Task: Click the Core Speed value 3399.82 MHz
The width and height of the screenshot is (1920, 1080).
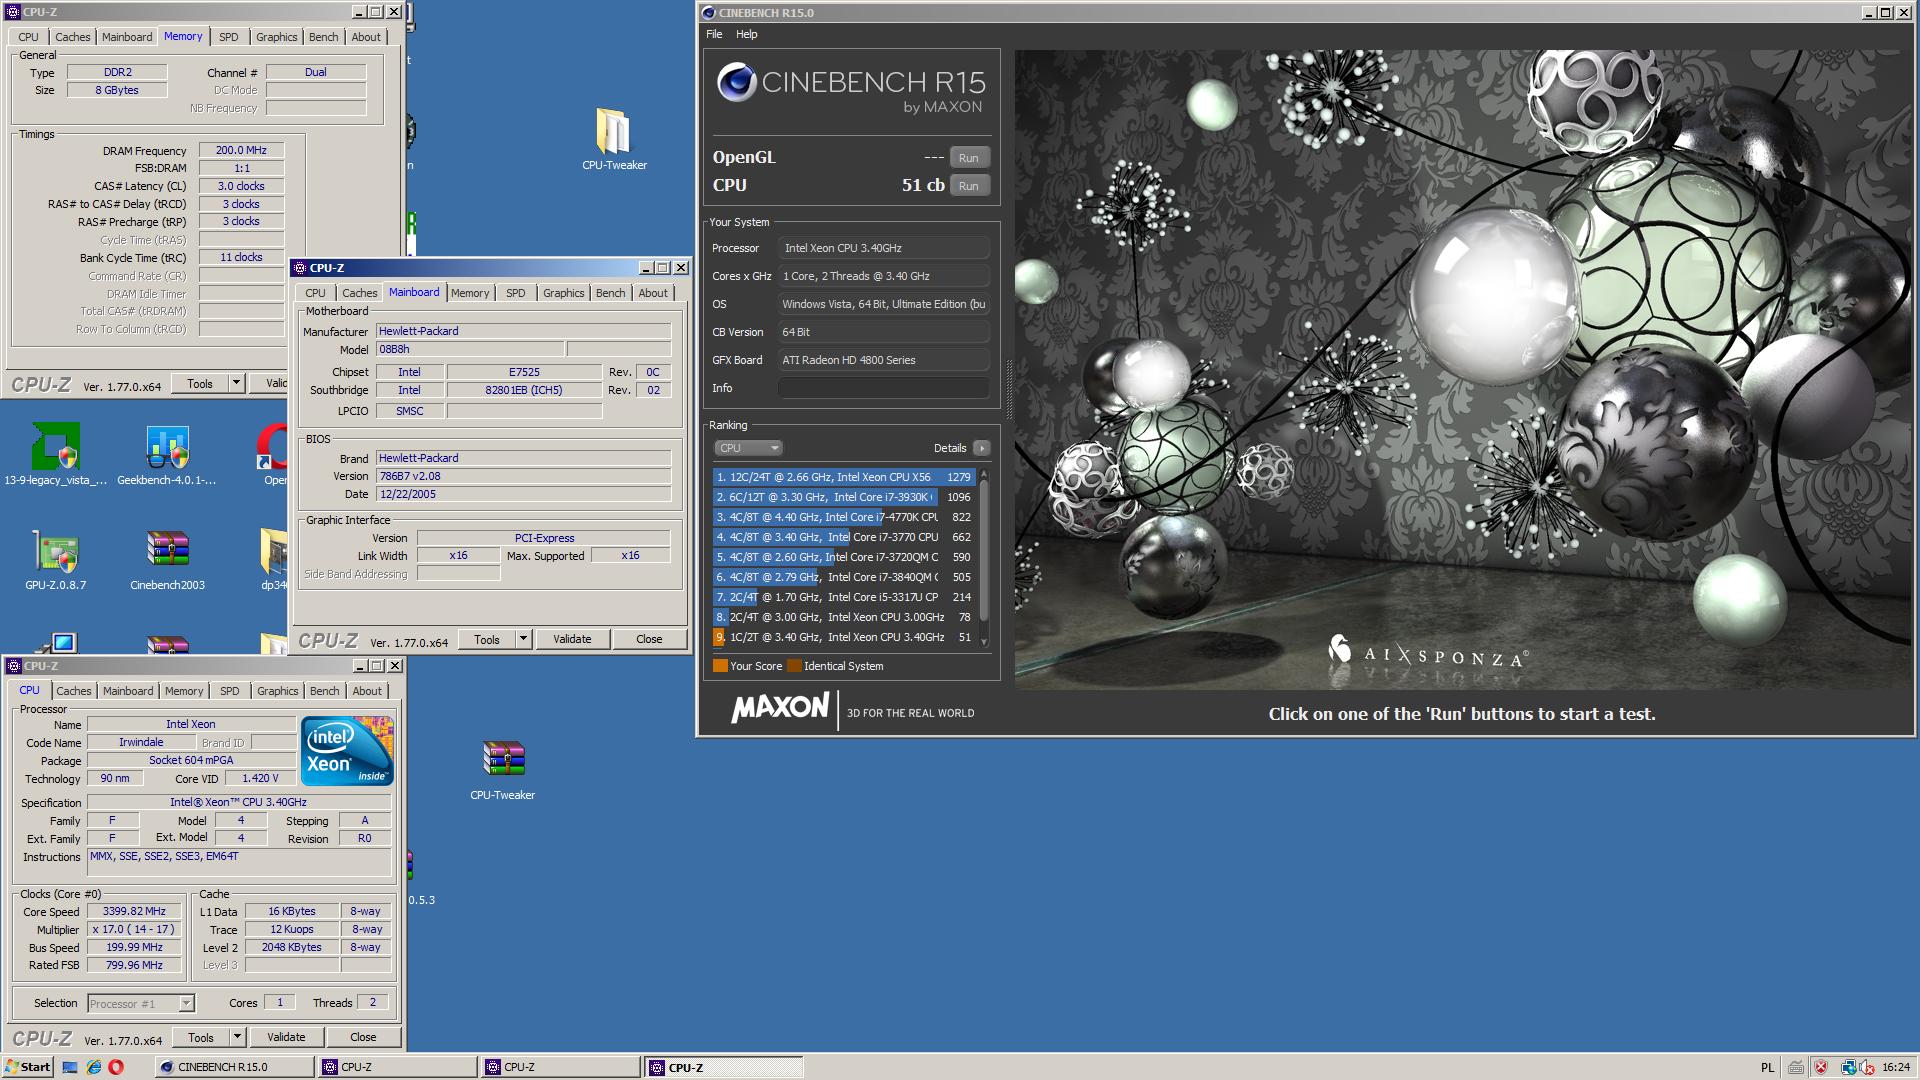Action: coord(134,911)
